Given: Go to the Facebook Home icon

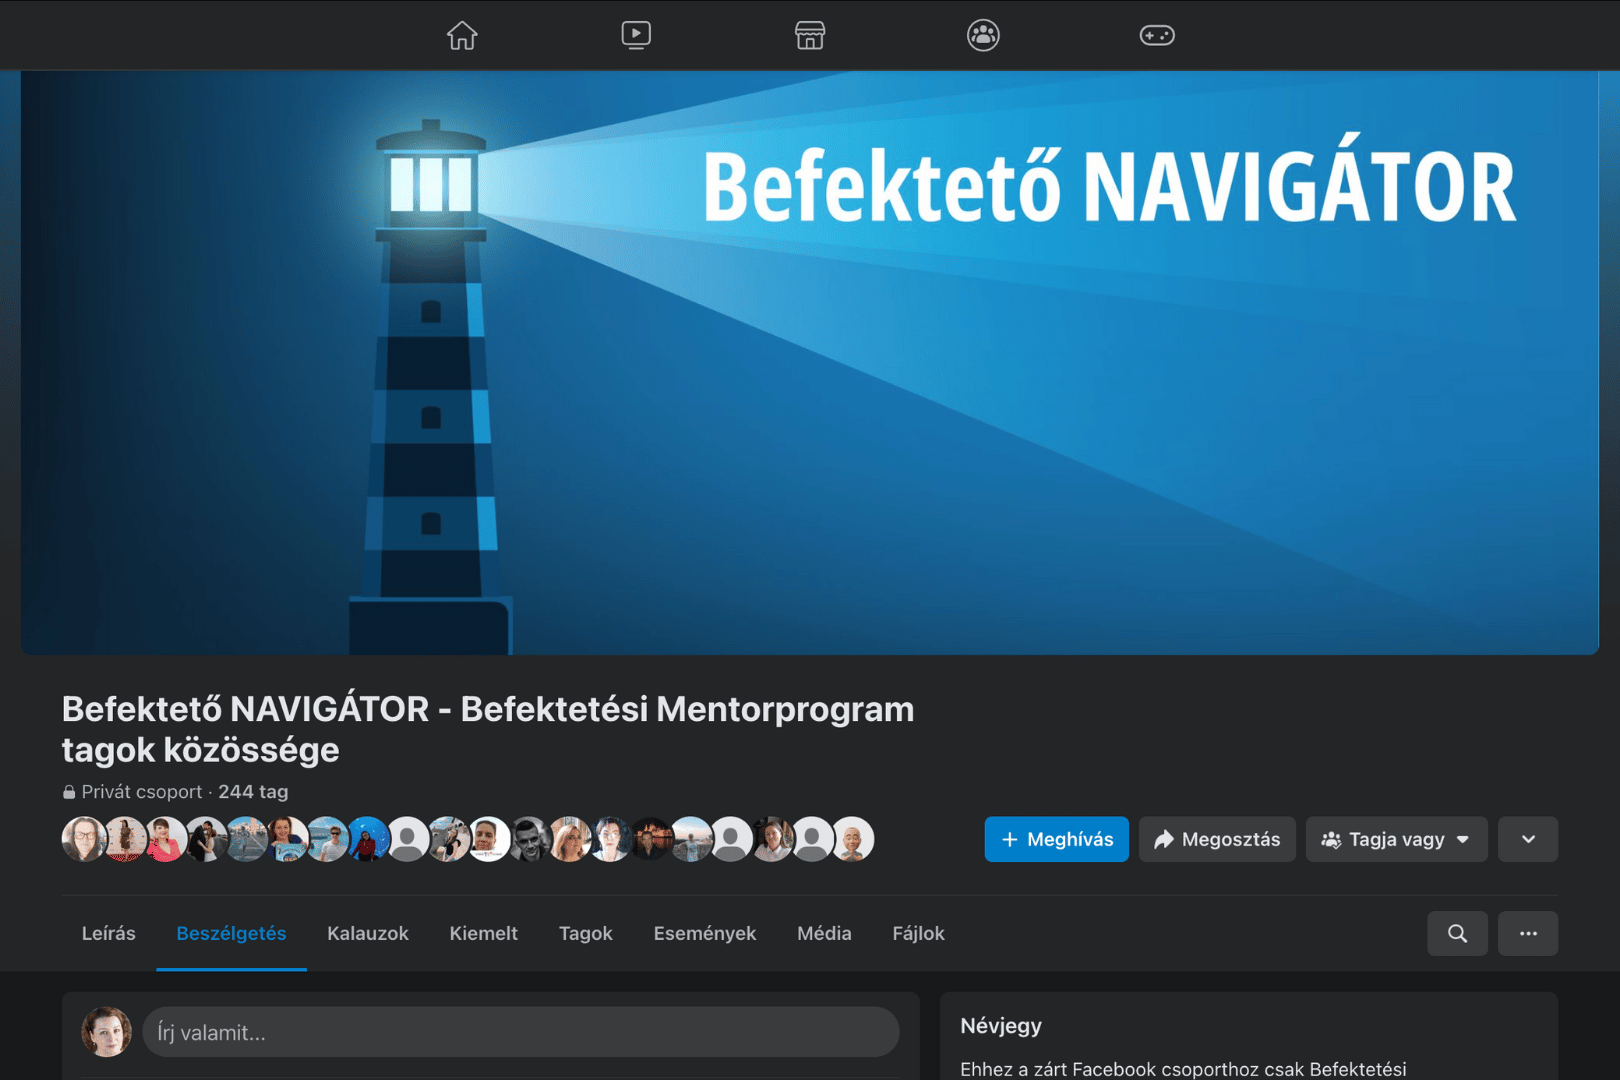Looking at the screenshot, I should pos(462,36).
